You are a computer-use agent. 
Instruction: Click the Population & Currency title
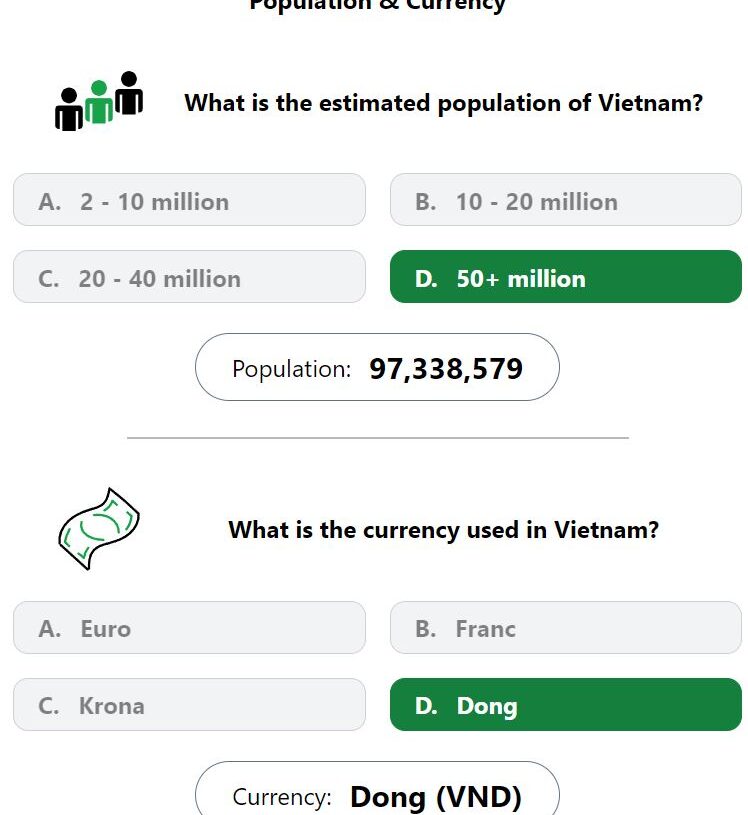(377, 5)
